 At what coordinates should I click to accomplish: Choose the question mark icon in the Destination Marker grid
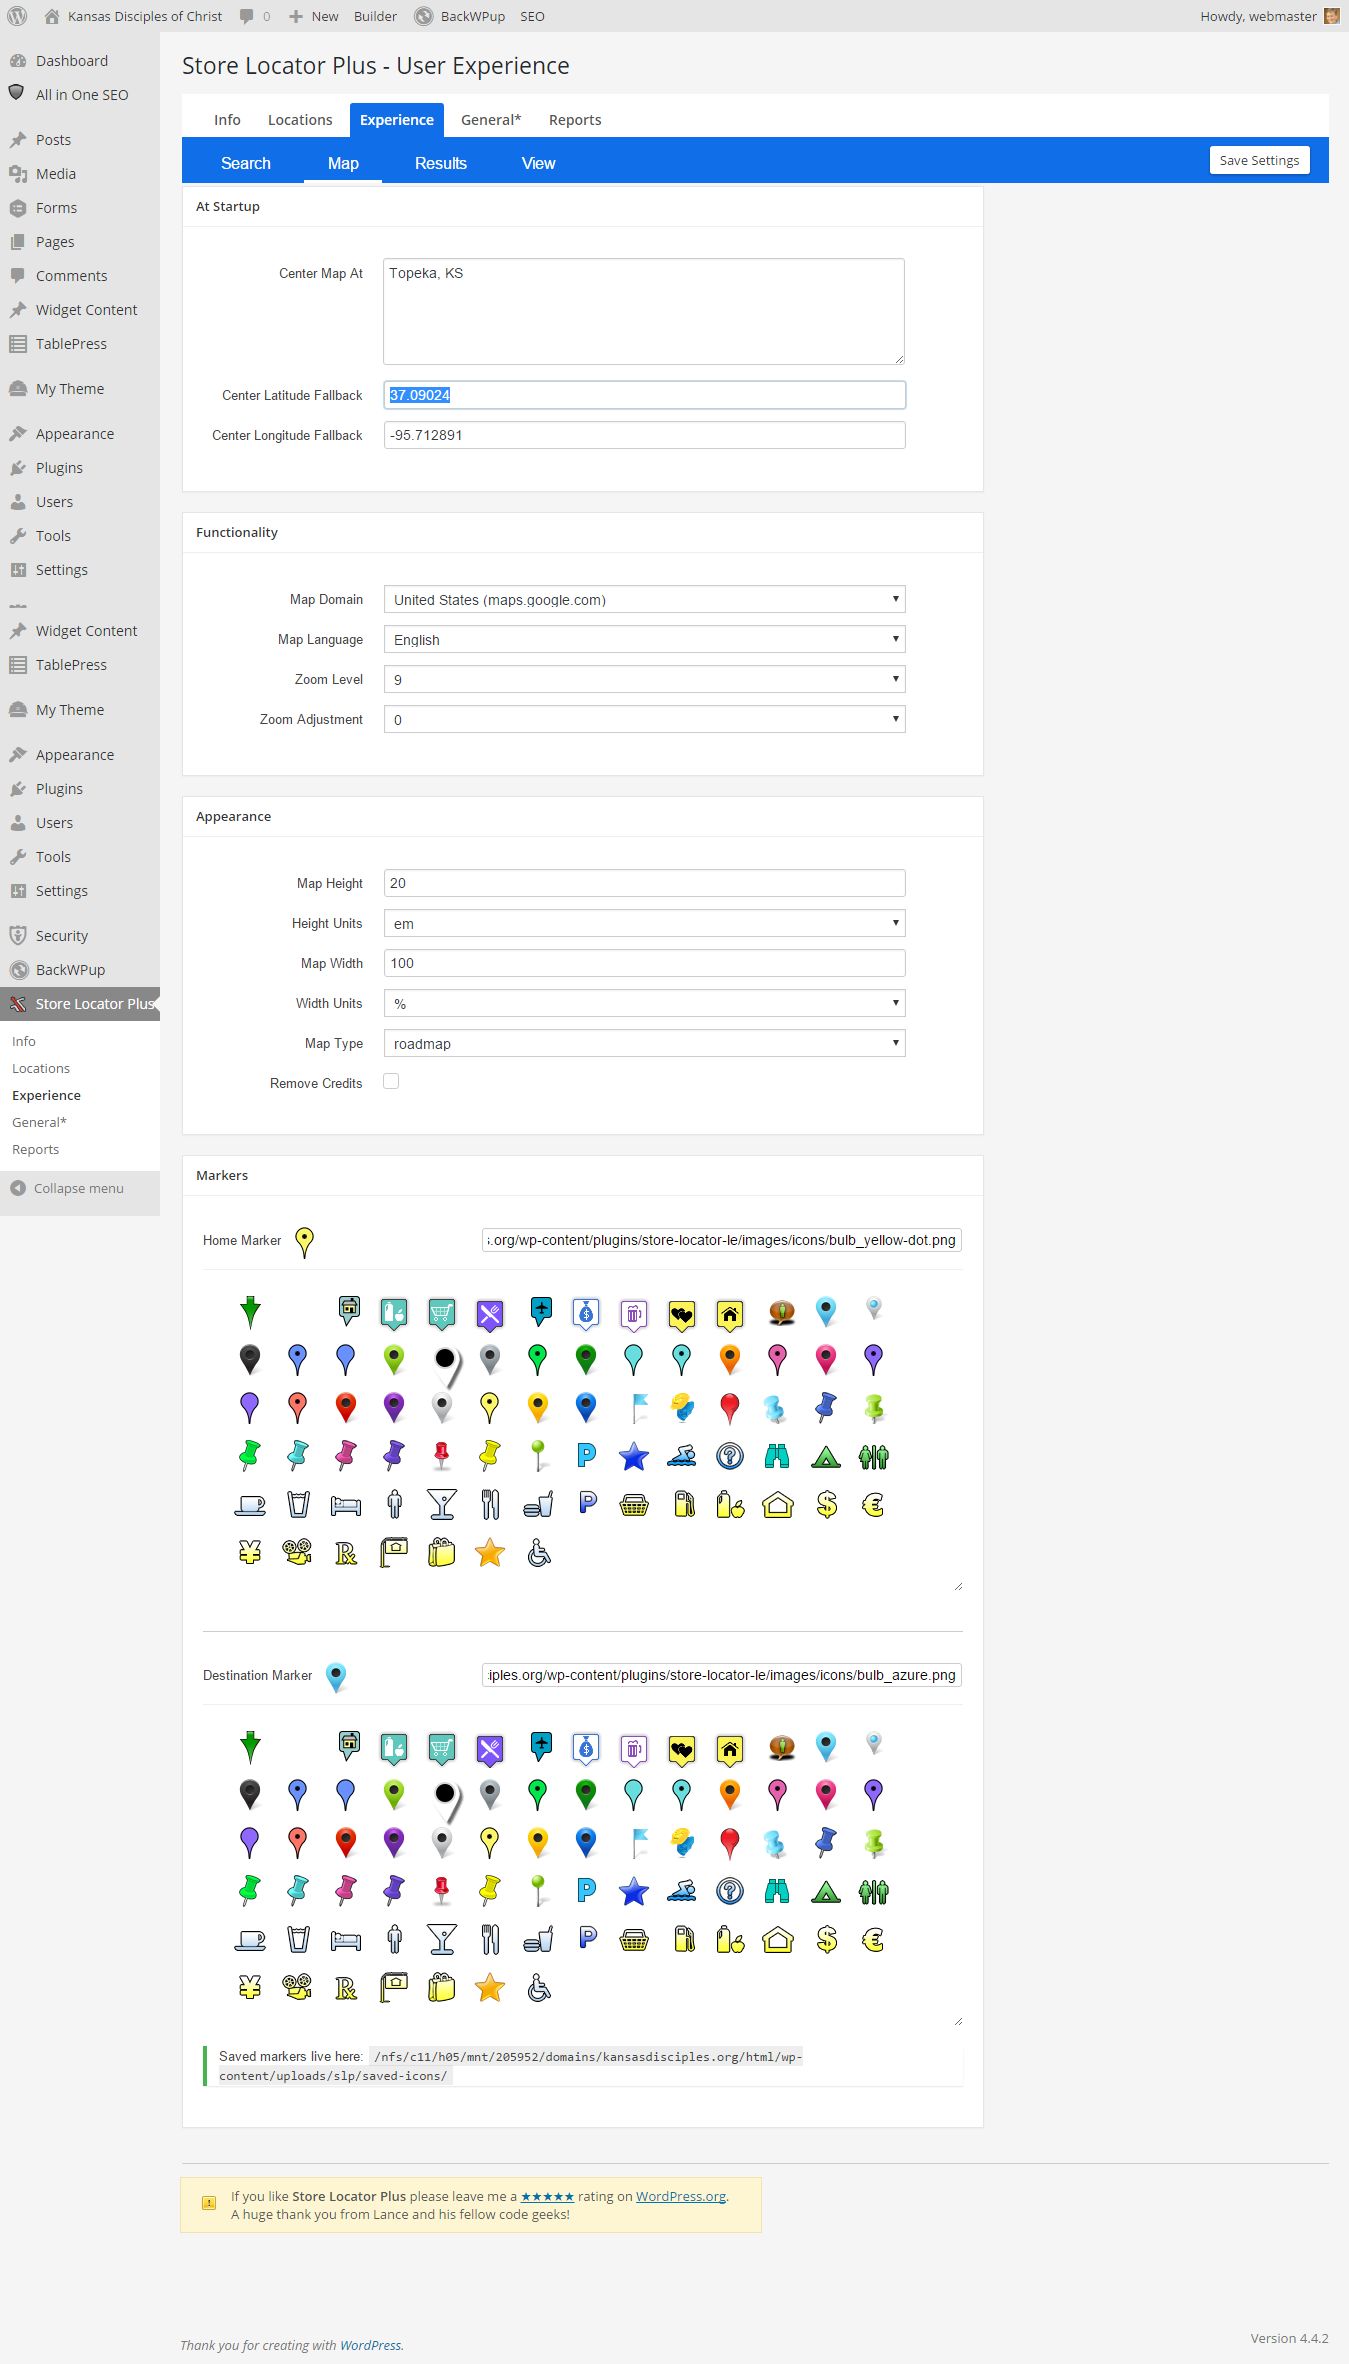point(730,1891)
